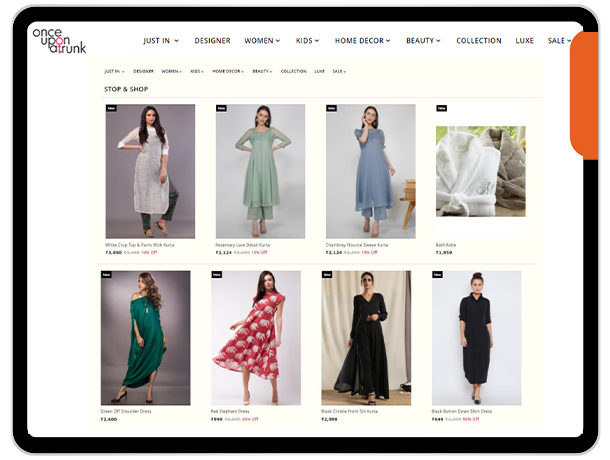Image resolution: width=610 pixels, height=460 pixels.
Task: Click the New badge on the Black Crinkle Kurta photo
Action: click(x=327, y=275)
